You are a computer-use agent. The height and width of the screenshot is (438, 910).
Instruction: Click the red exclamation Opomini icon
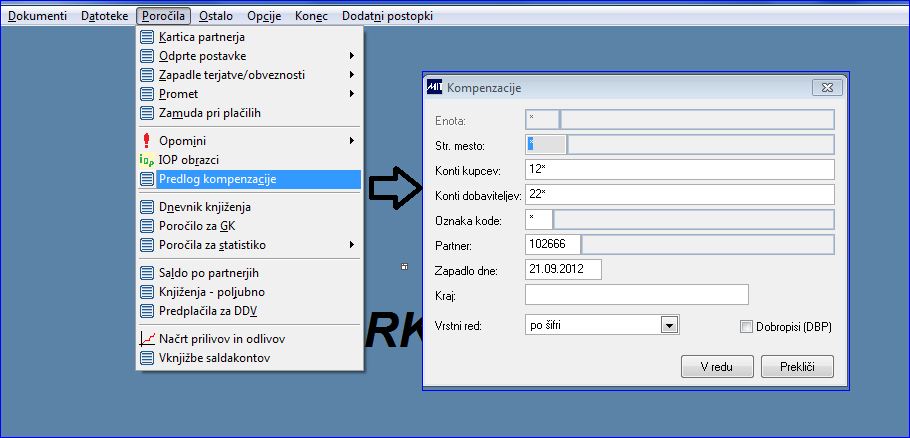tap(147, 141)
